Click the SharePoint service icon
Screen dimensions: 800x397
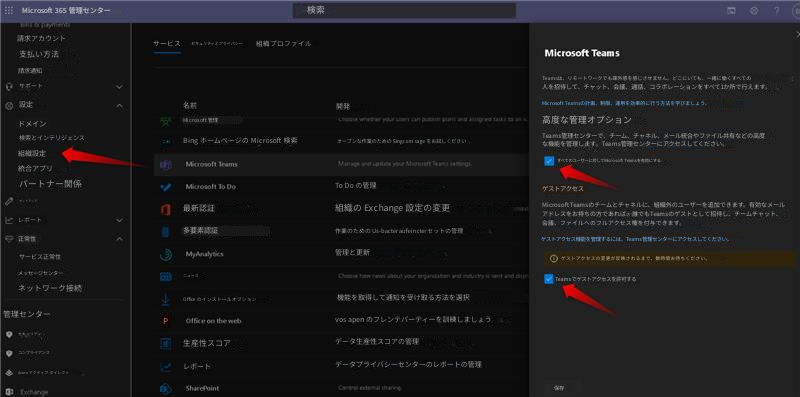pyautogui.click(x=165, y=389)
